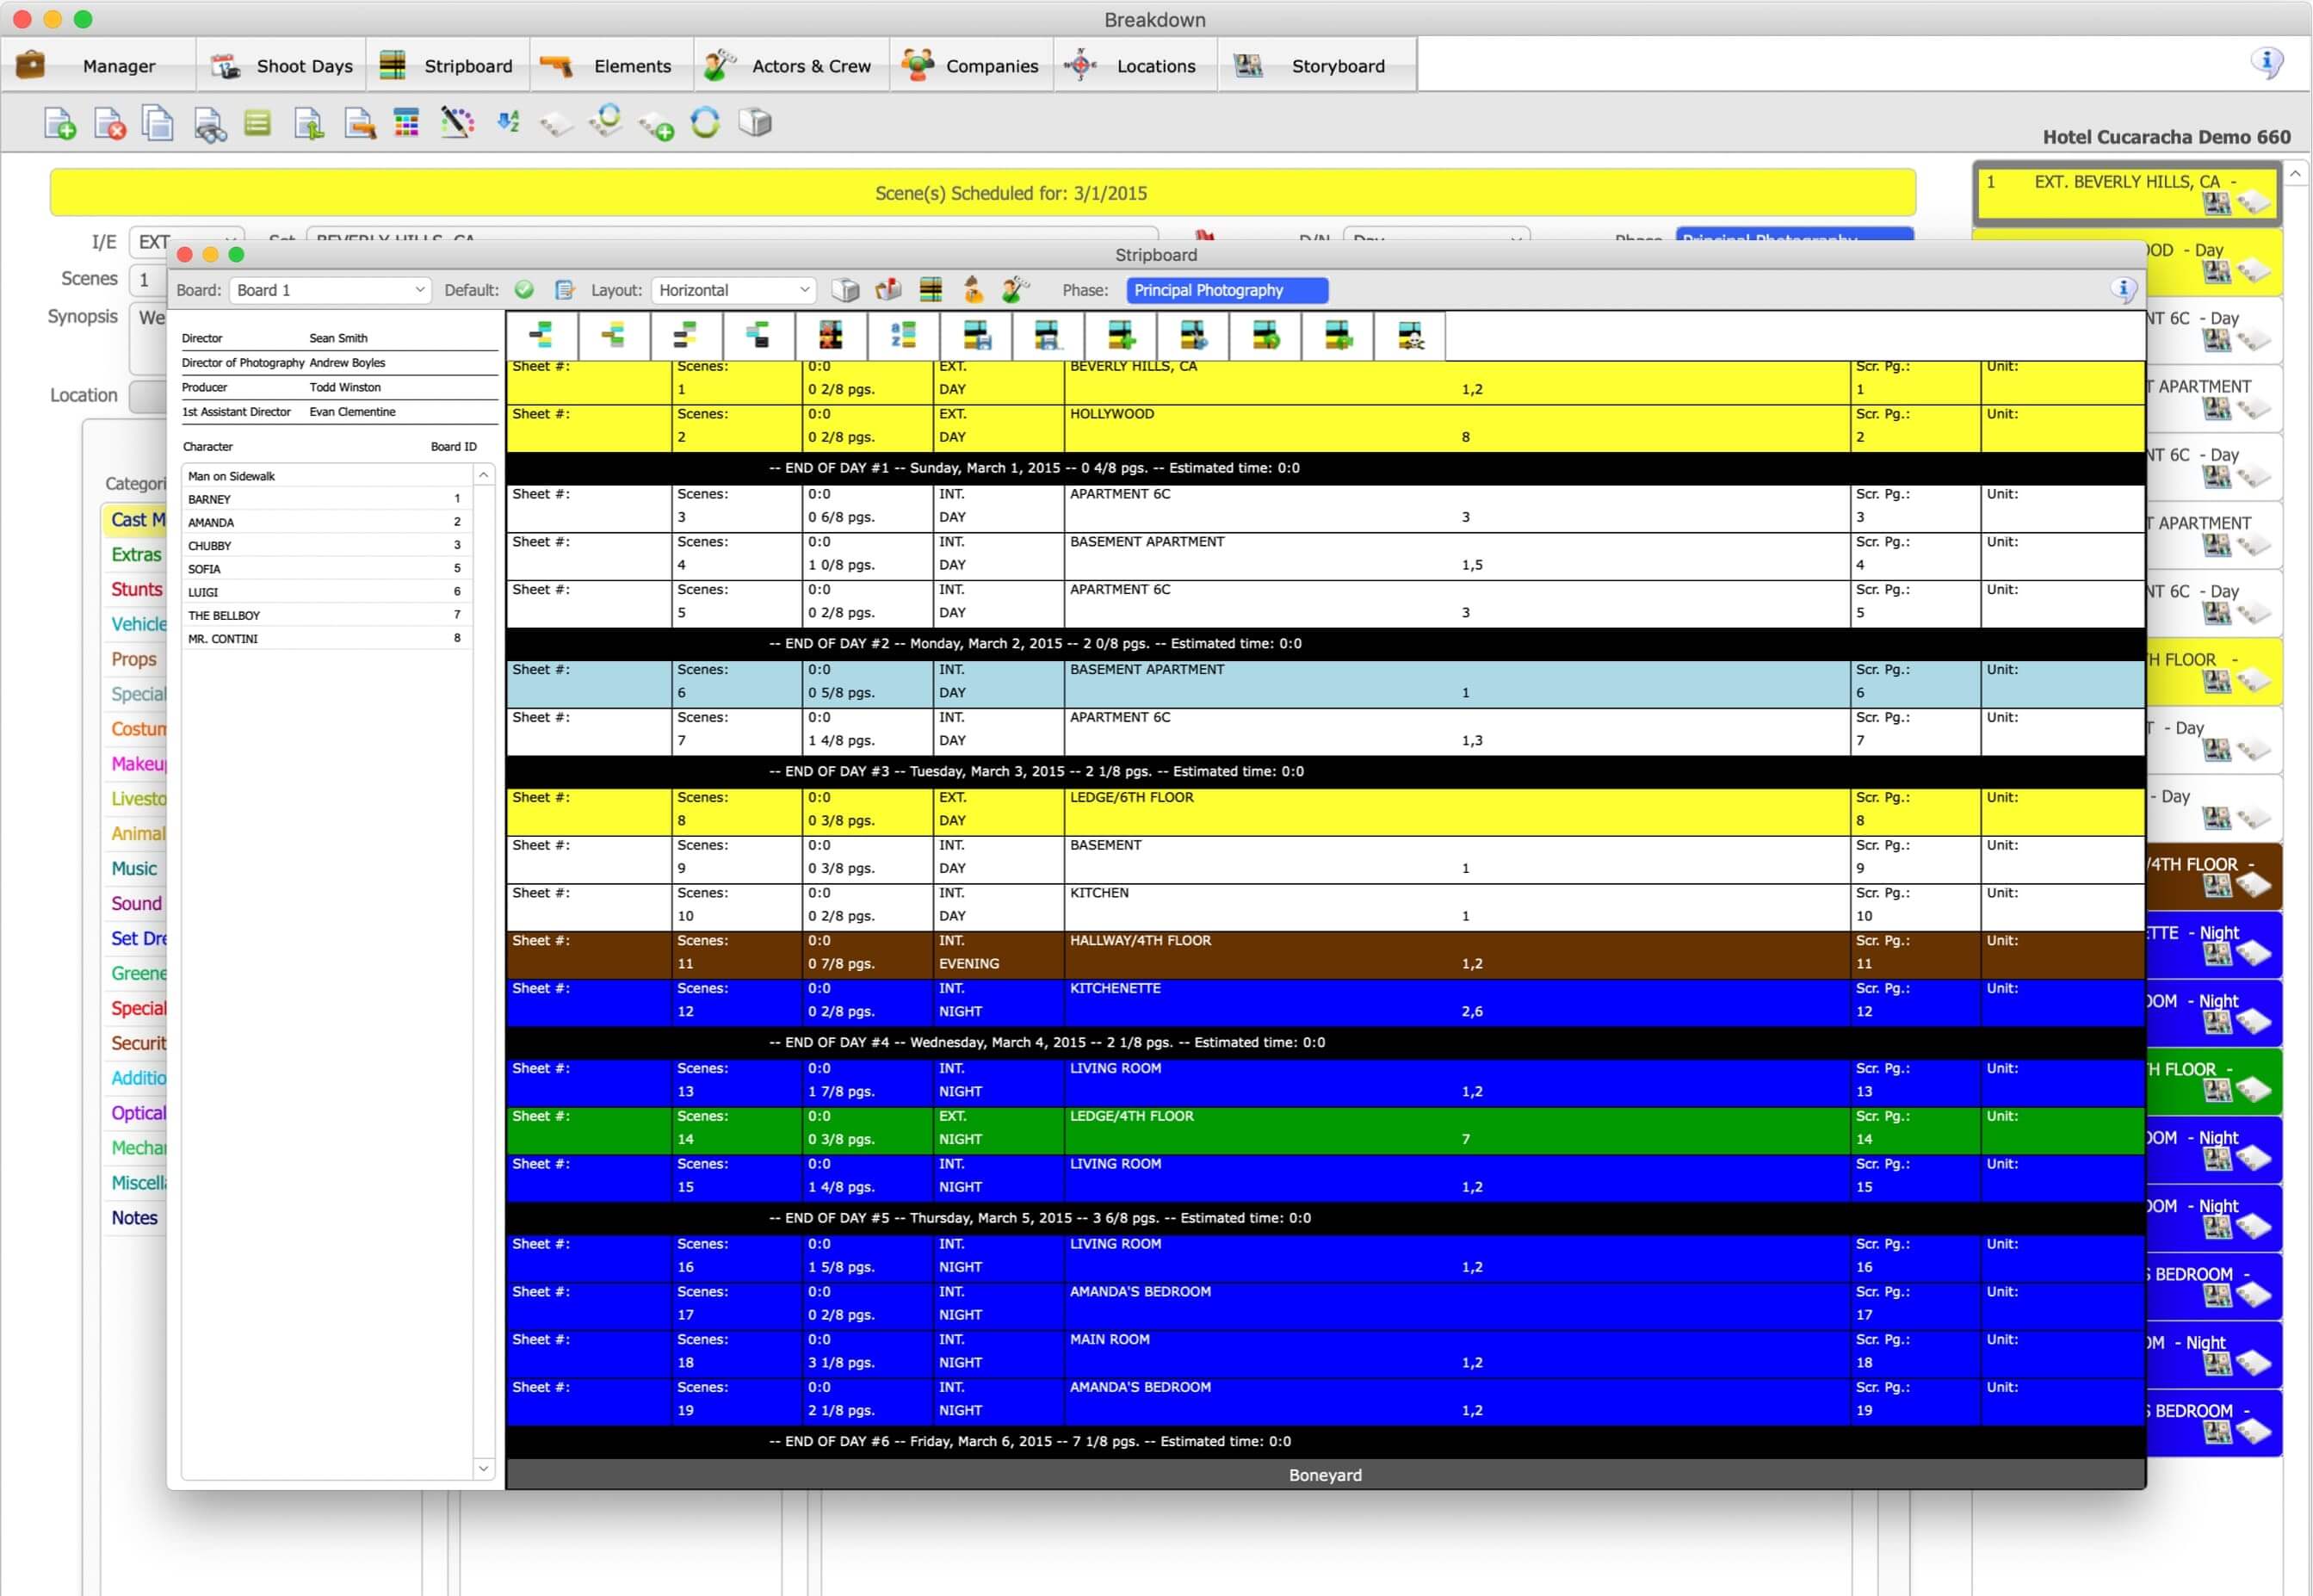Image resolution: width=2313 pixels, height=1596 pixels.
Task: Toggle the green Default checkmark
Action: point(524,289)
